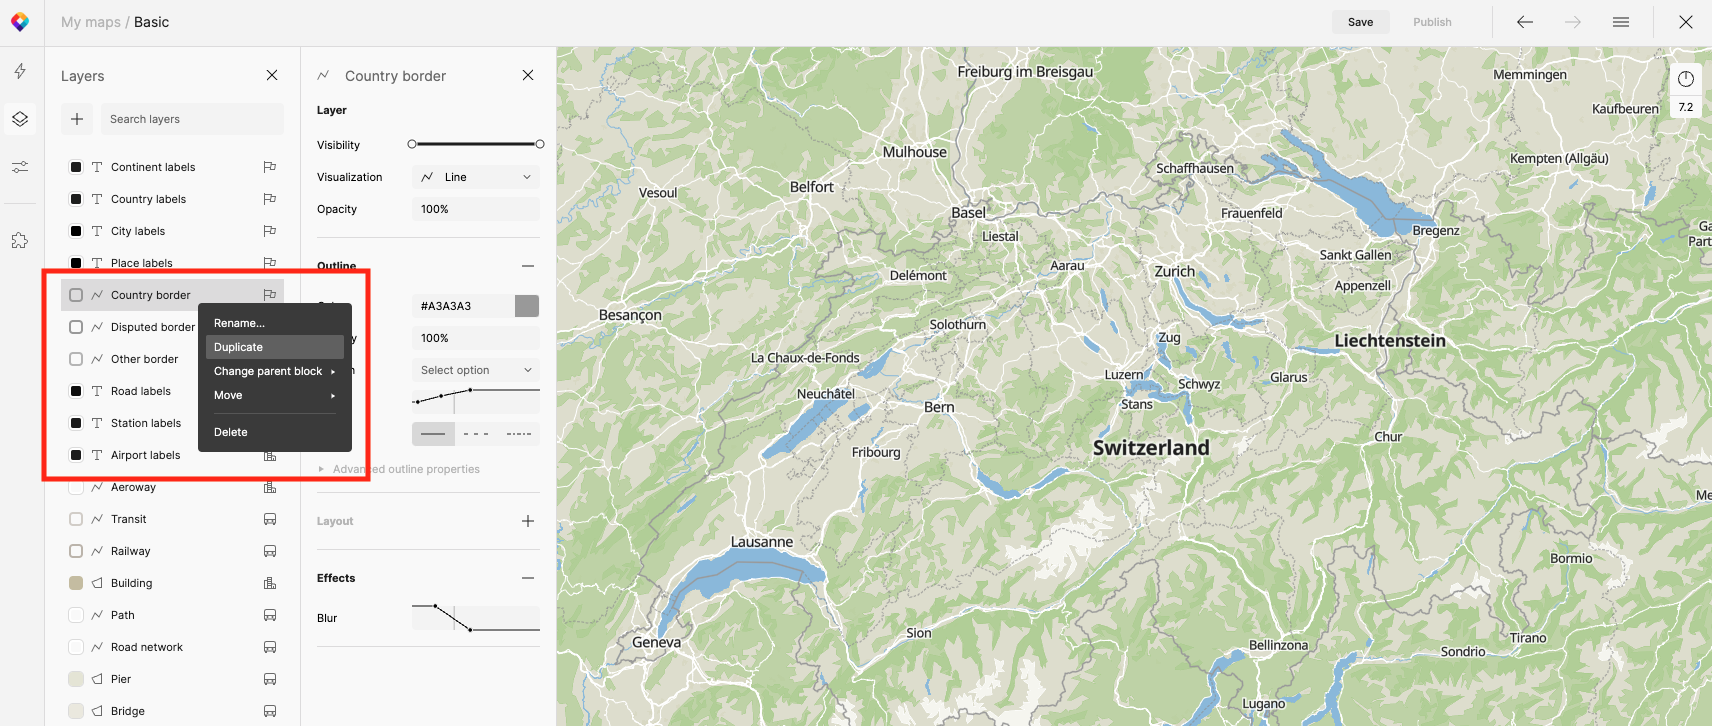Open the Select option dropdown
Image resolution: width=1712 pixels, height=726 pixels.
point(476,370)
